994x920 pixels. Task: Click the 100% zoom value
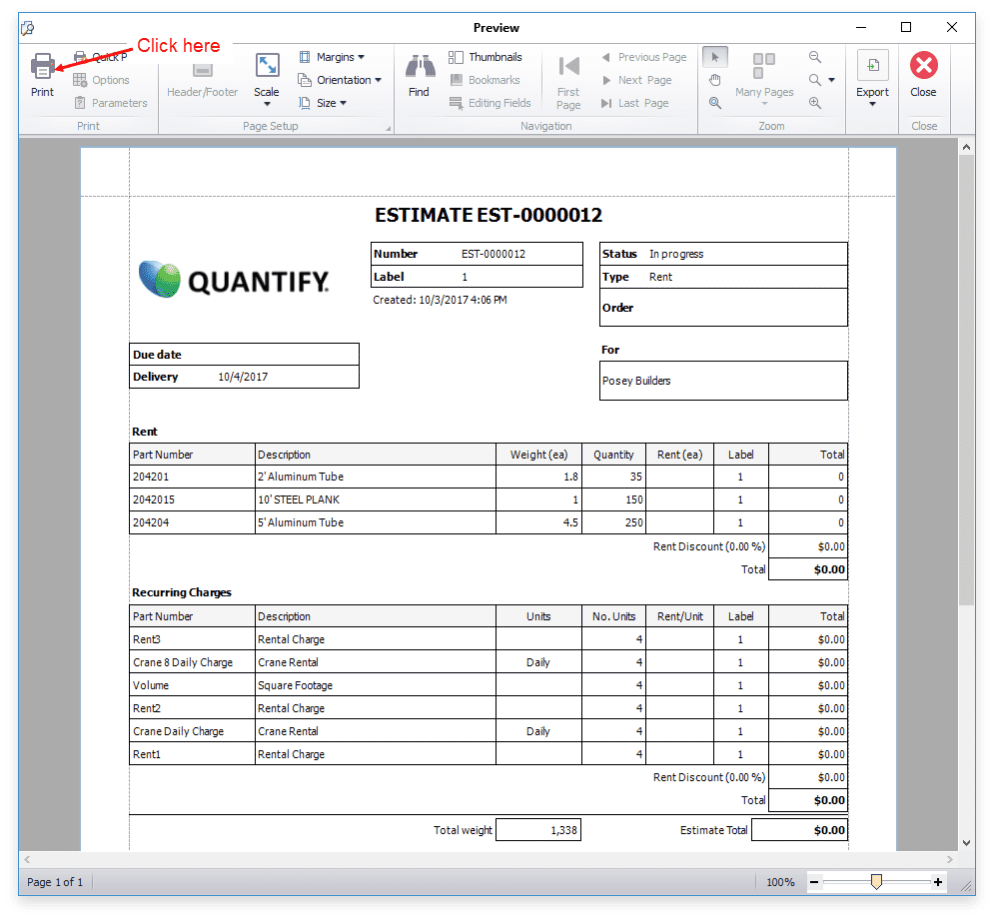tap(780, 882)
